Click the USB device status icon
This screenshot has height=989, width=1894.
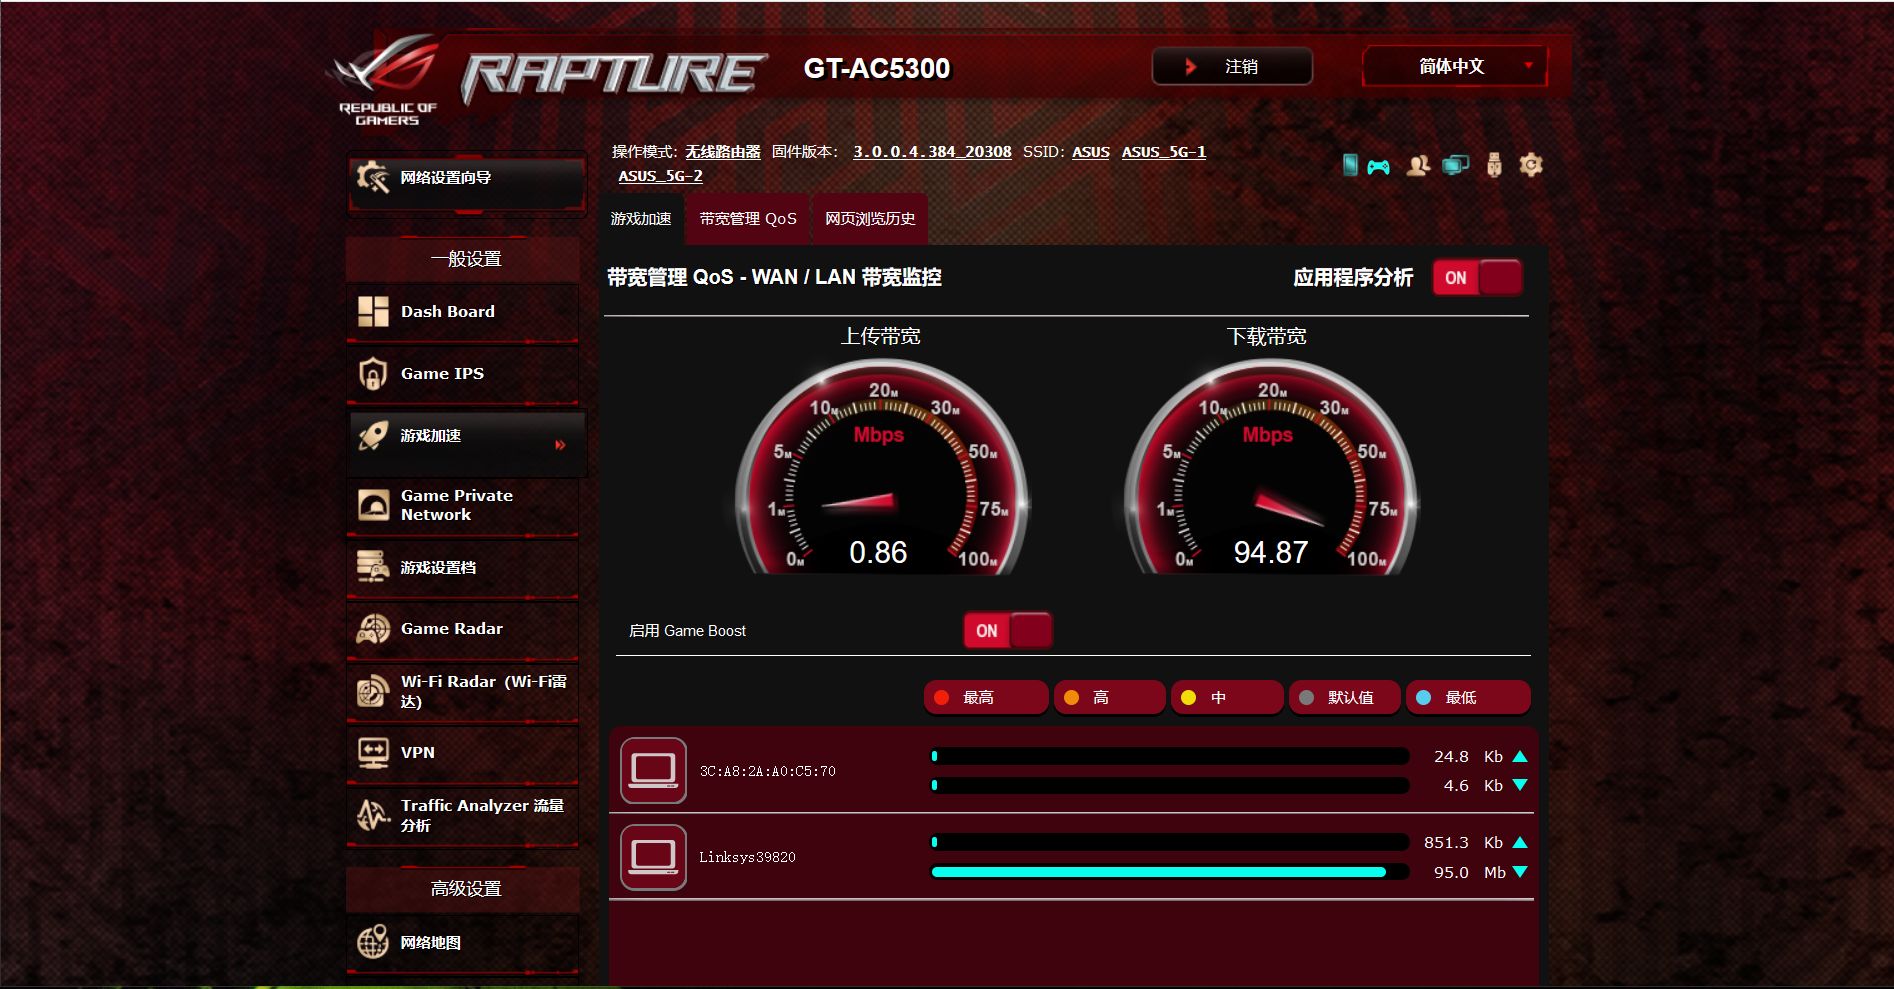coord(1493,165)
